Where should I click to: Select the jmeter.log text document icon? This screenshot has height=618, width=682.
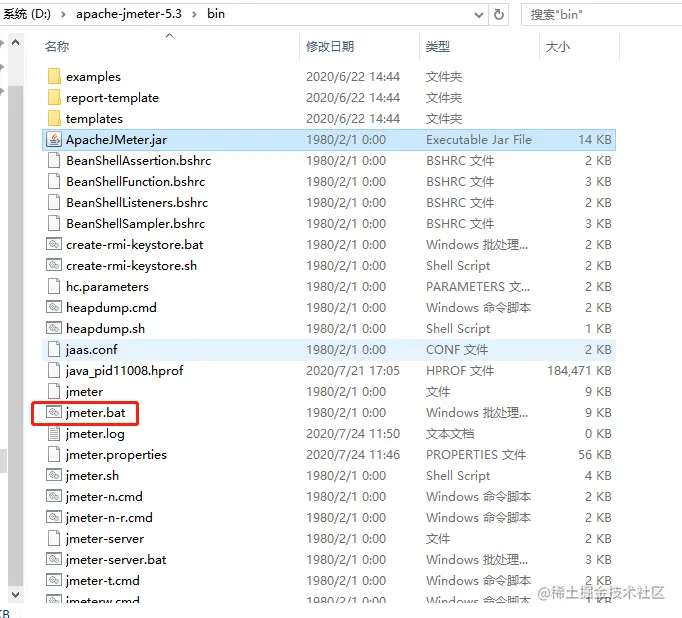click(x=54, y=434)
